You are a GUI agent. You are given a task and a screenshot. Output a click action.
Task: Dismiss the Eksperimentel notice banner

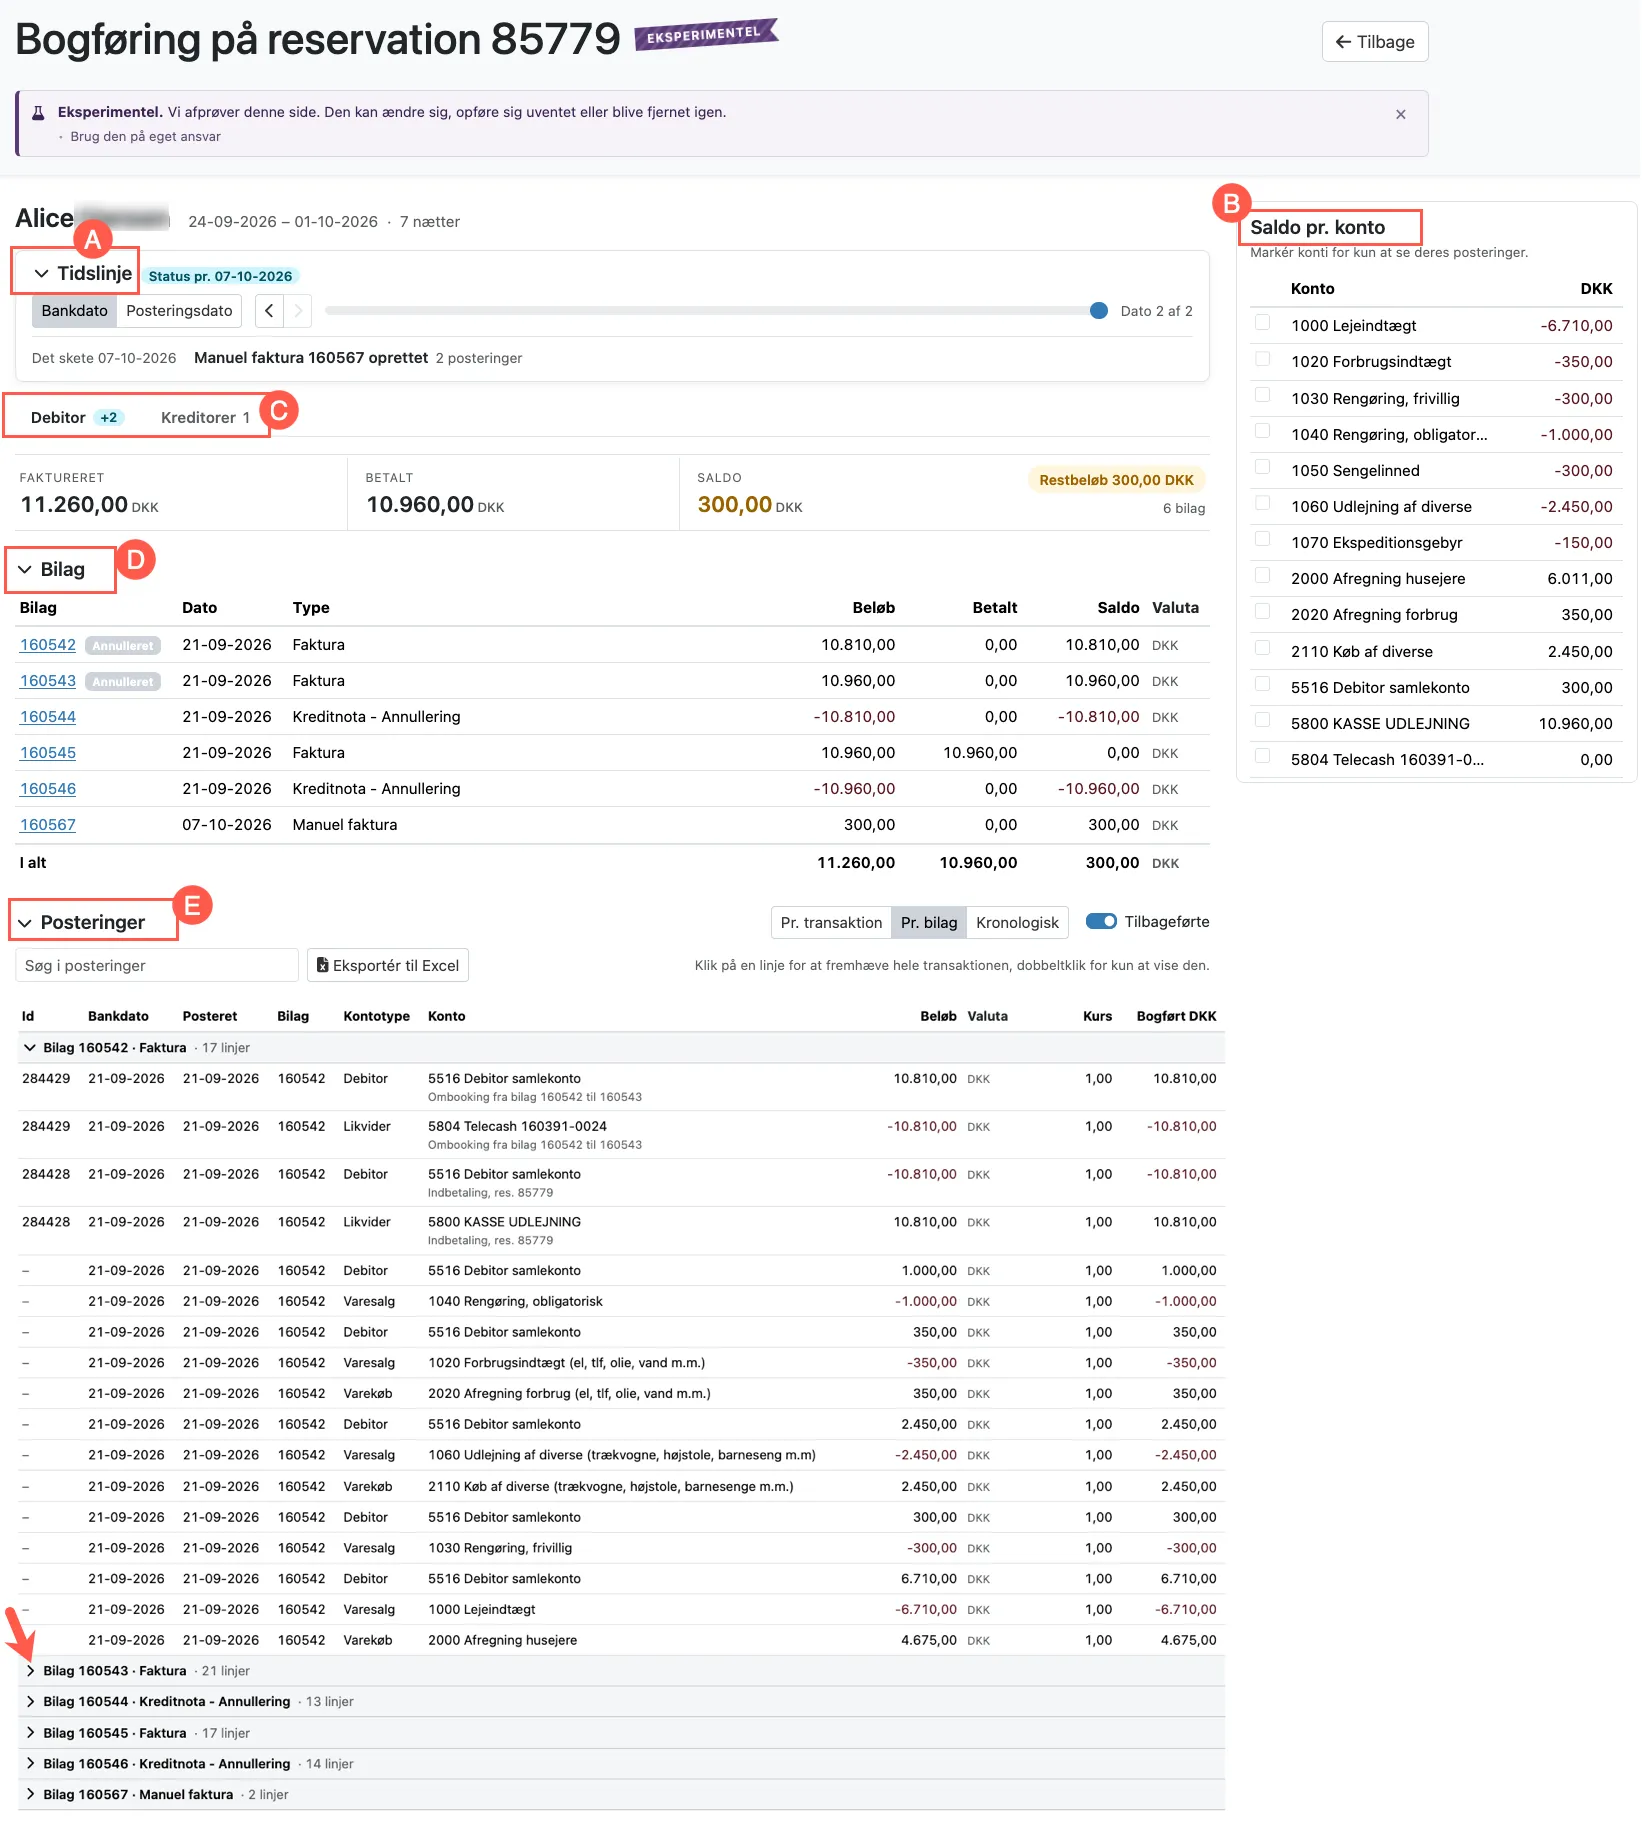point(1400,114)
